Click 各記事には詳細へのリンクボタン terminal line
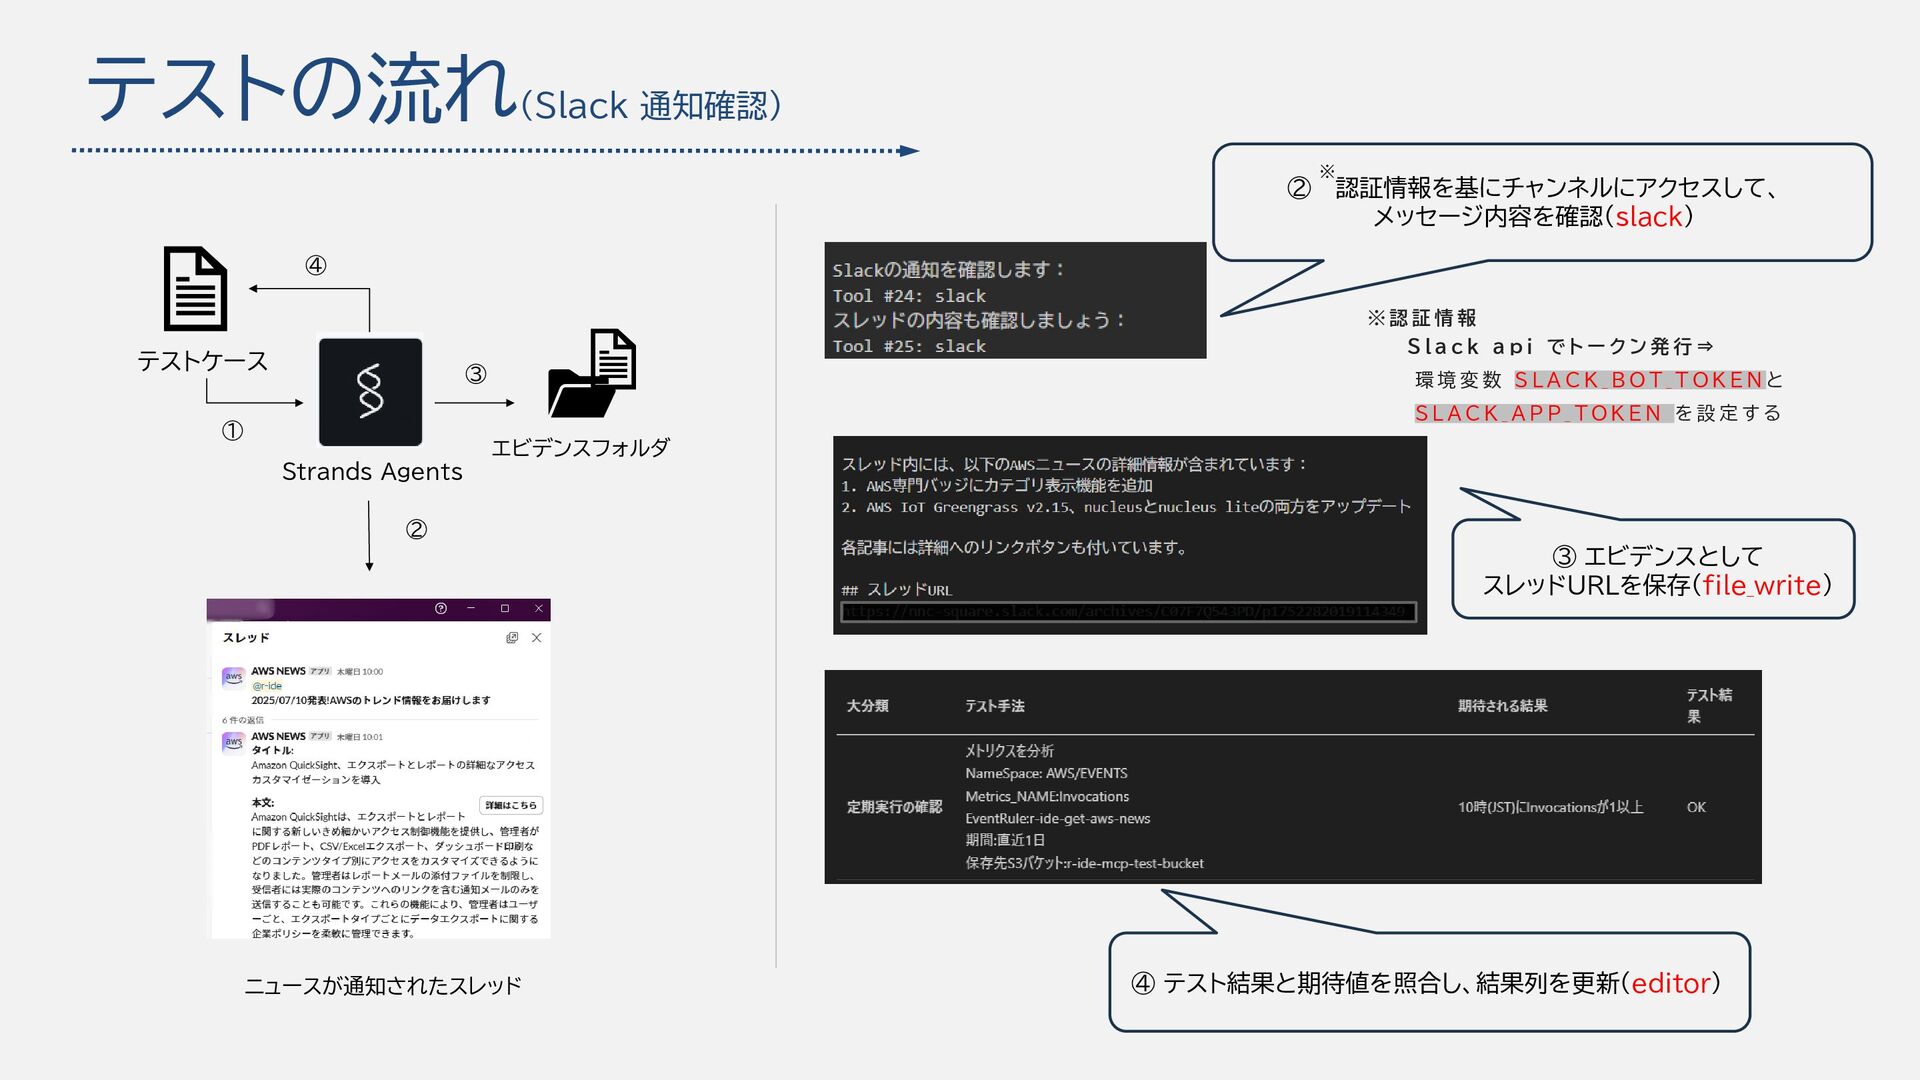Viewport: 1920px width, 1080px height. [x=1014, y=548]
